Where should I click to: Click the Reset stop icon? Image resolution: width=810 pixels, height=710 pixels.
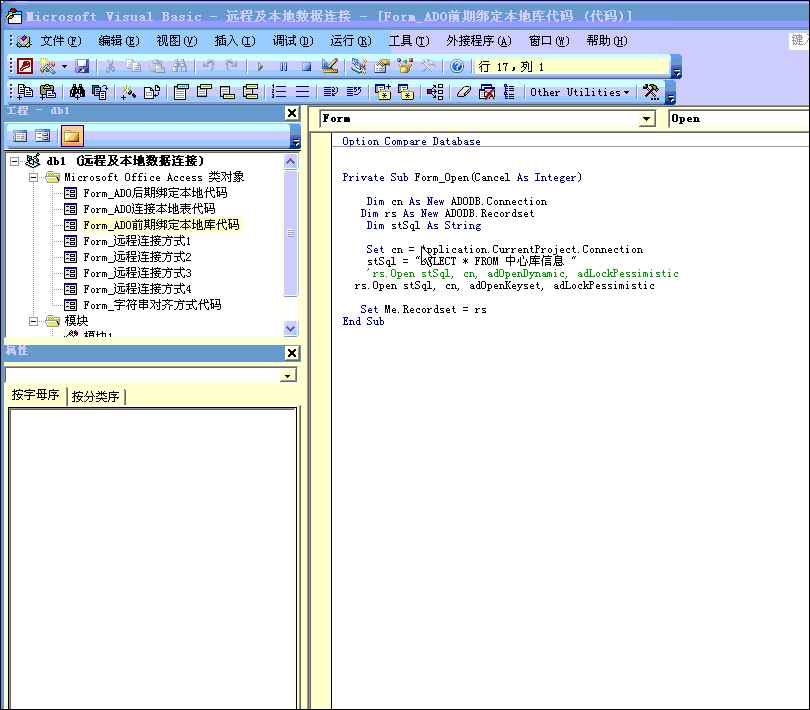pos(306,66)
